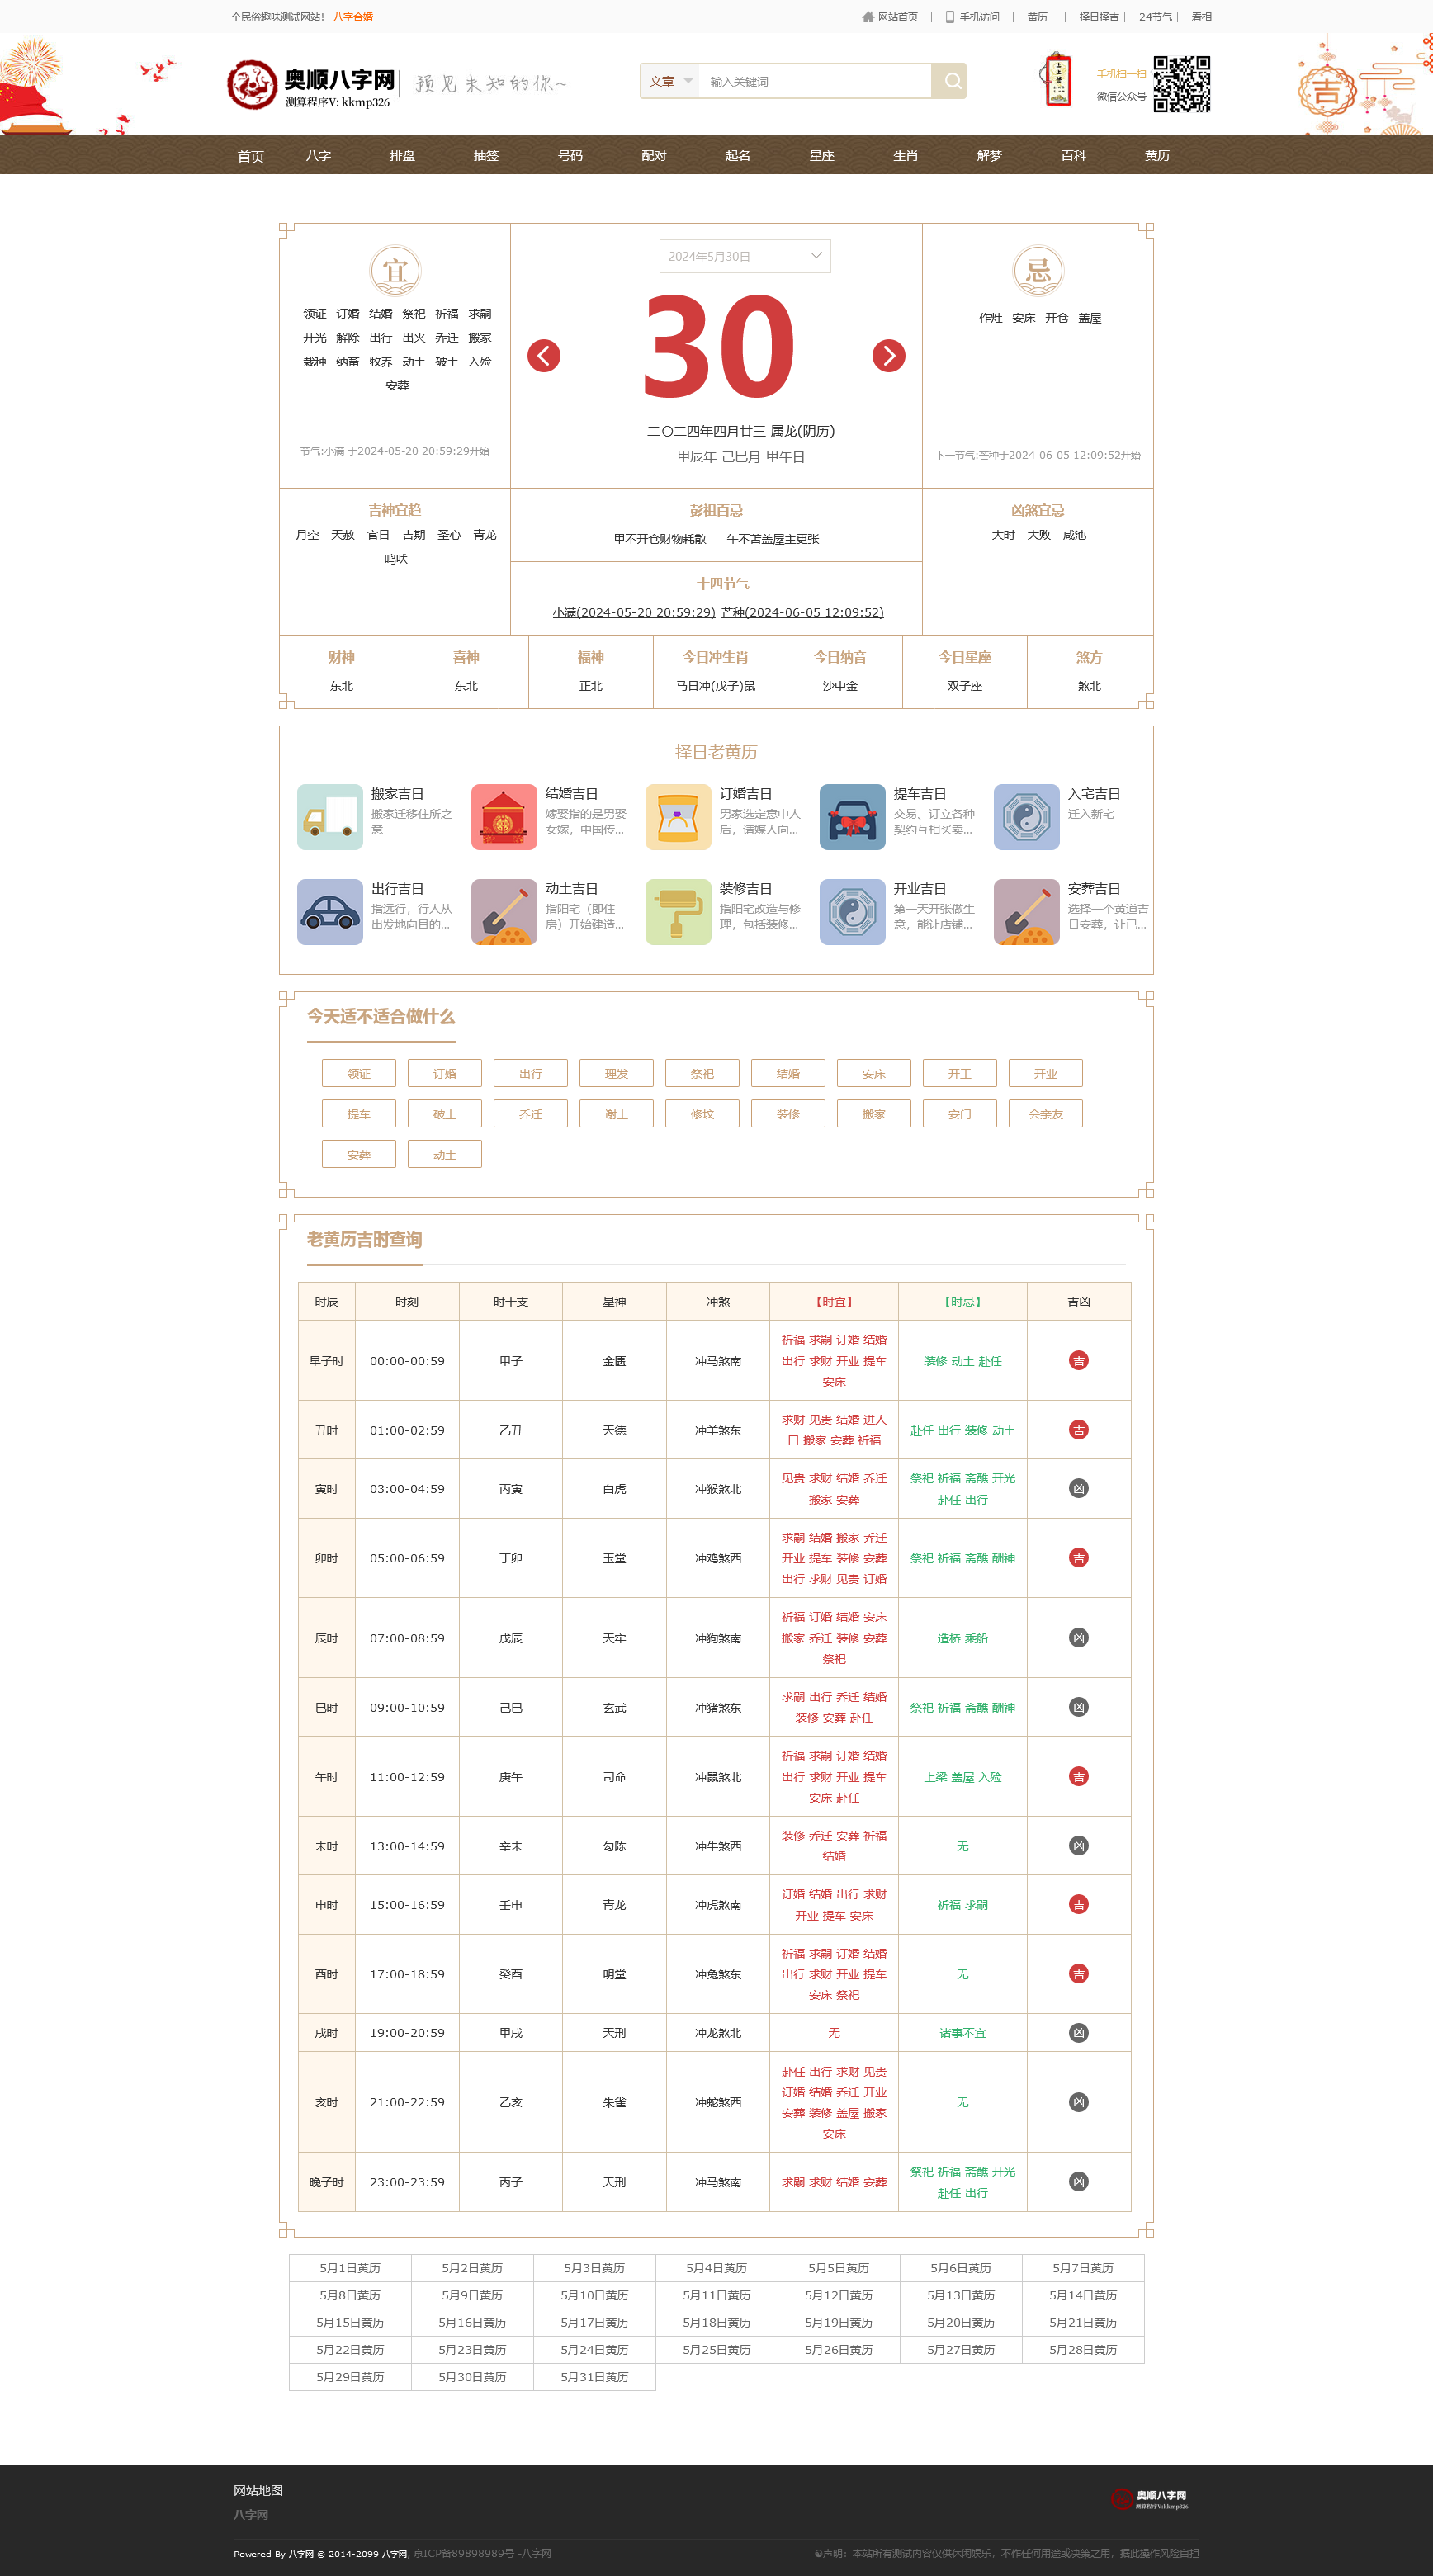Open the 搬家吉日 moving truck icon
This screenshot has height=2576, width=1433.
[329, 816]
